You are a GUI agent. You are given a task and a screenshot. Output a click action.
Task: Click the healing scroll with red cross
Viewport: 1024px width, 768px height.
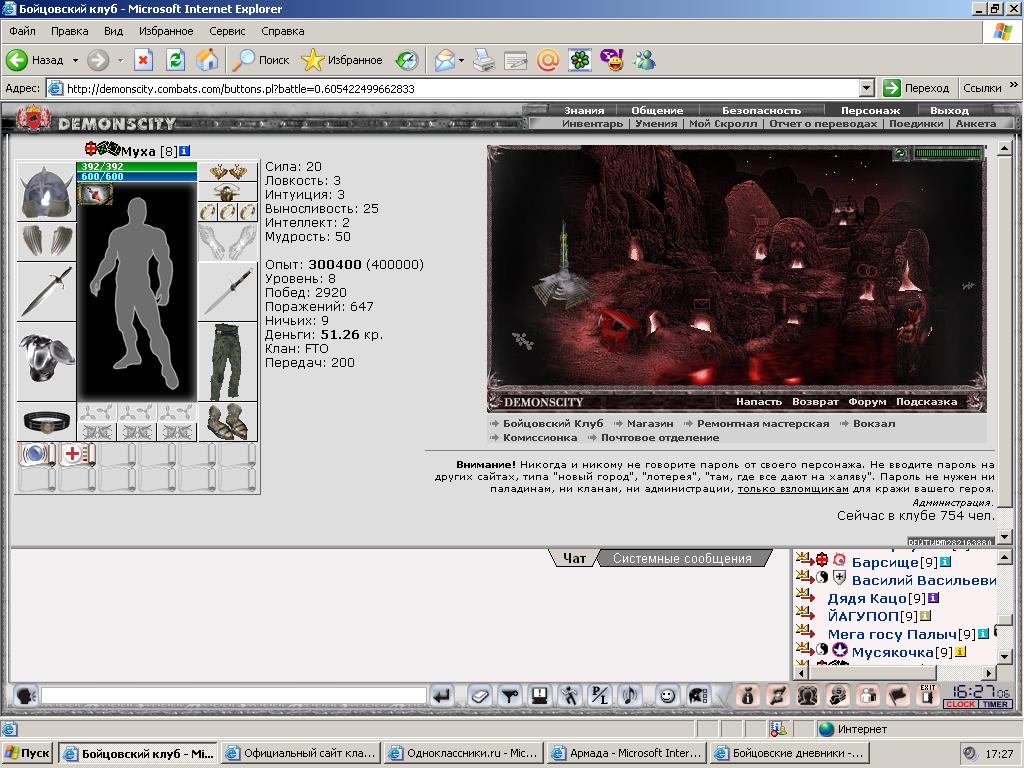coord(77,454)
